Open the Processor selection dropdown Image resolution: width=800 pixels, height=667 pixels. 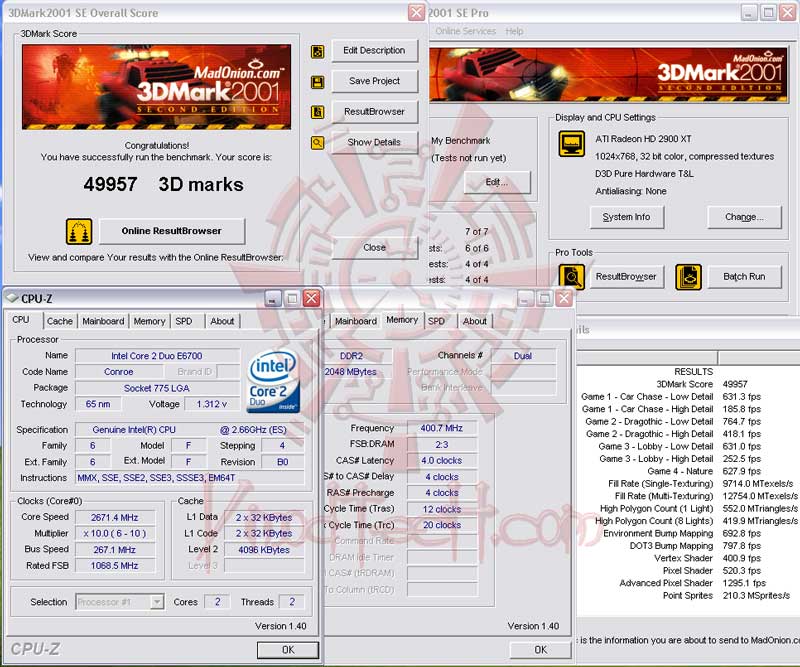click(157, 602)
